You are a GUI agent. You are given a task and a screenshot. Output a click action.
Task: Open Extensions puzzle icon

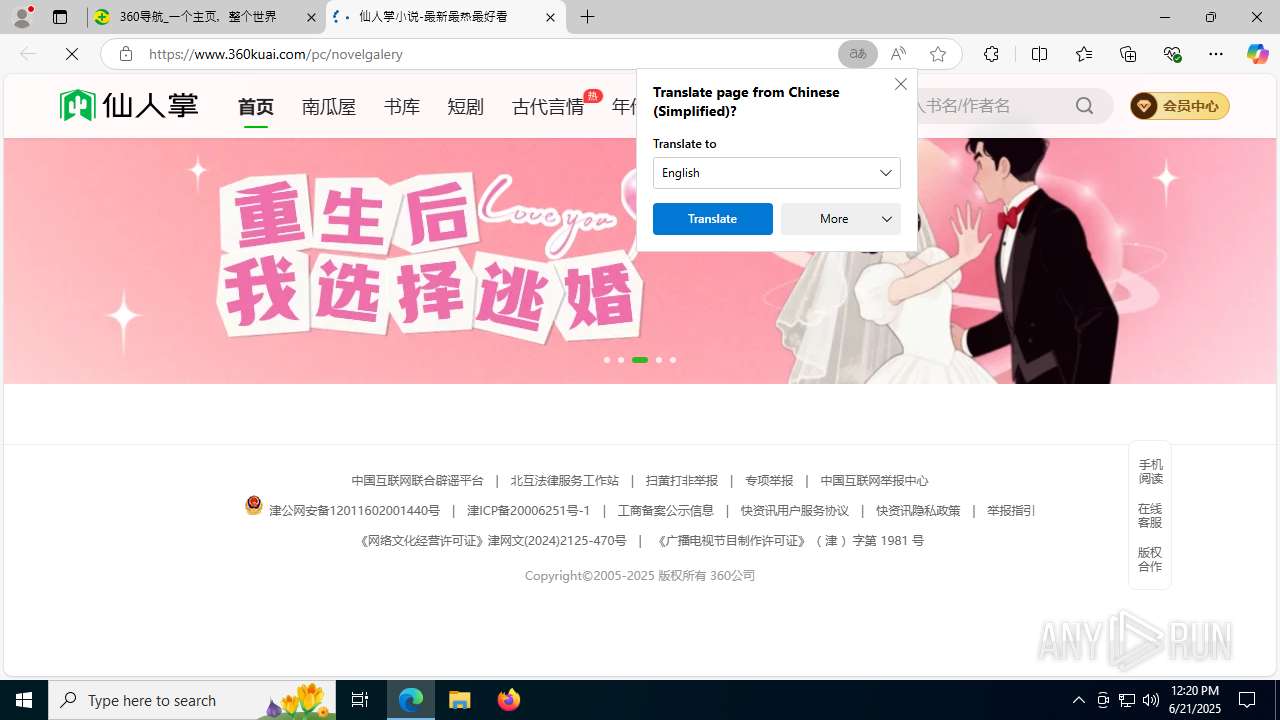pyautogui.click(x=991, y=54)
